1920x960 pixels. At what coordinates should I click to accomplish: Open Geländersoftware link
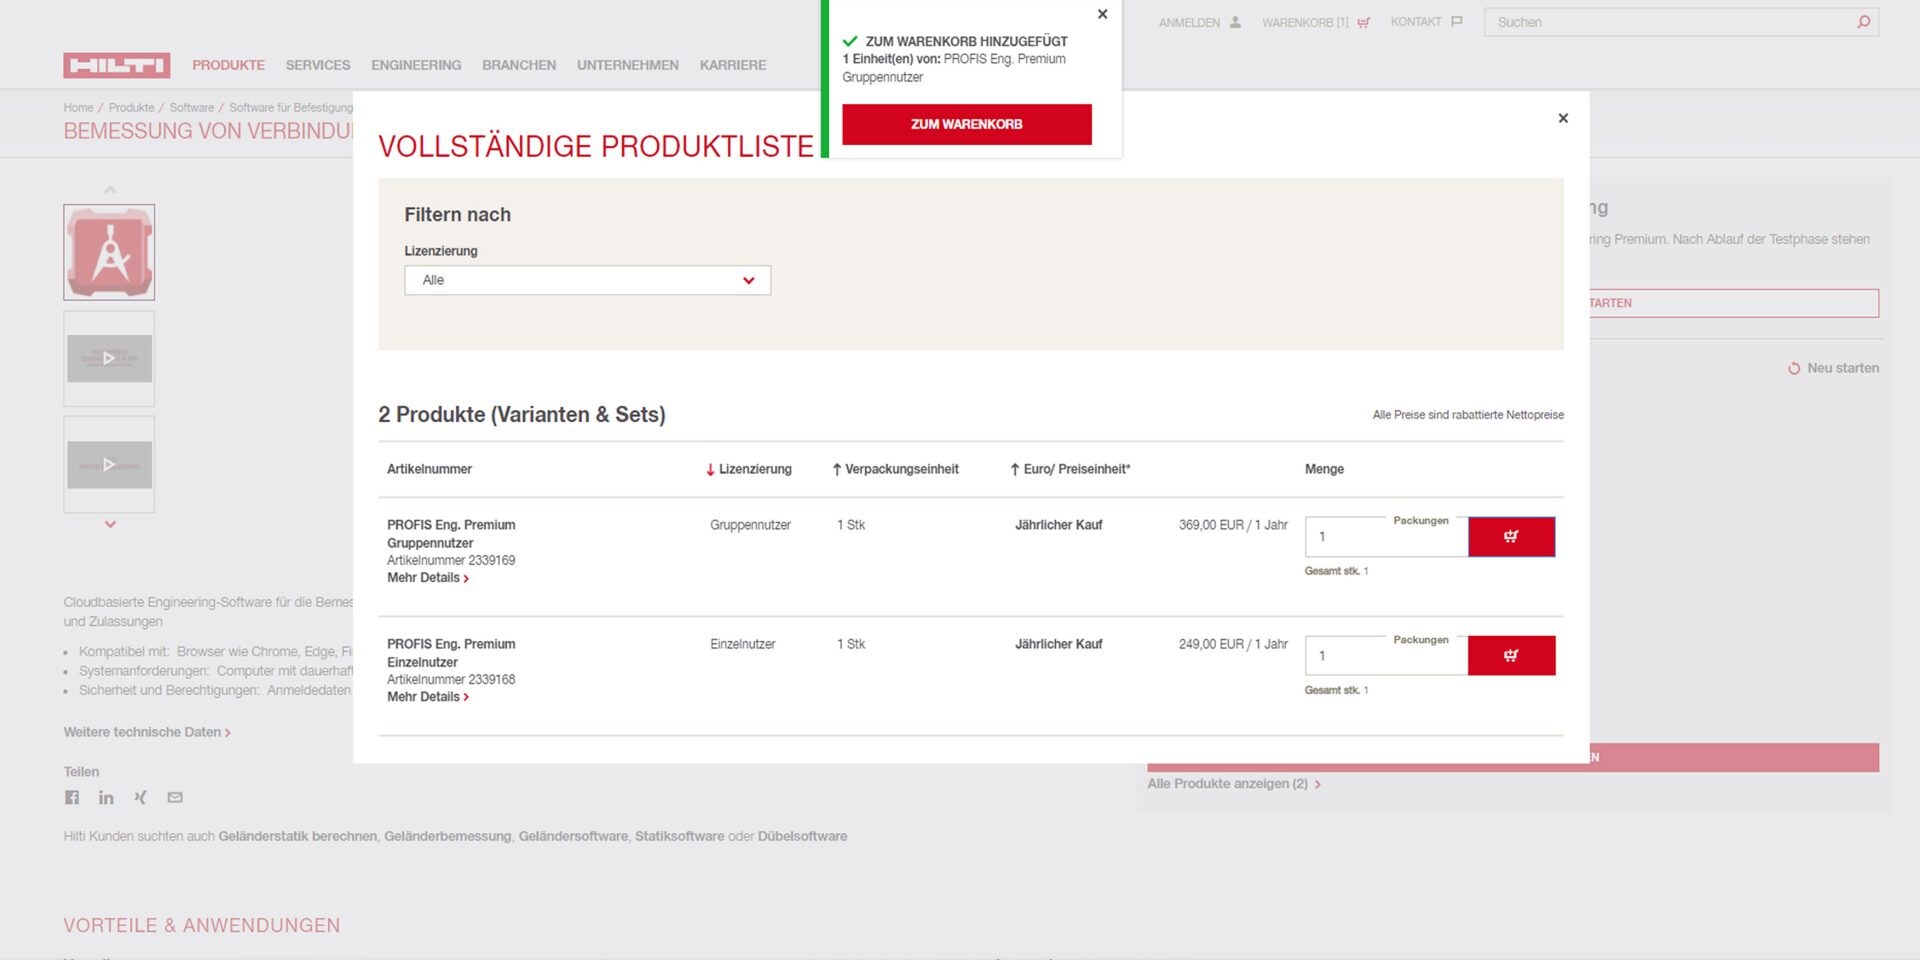tap(573, 836)
